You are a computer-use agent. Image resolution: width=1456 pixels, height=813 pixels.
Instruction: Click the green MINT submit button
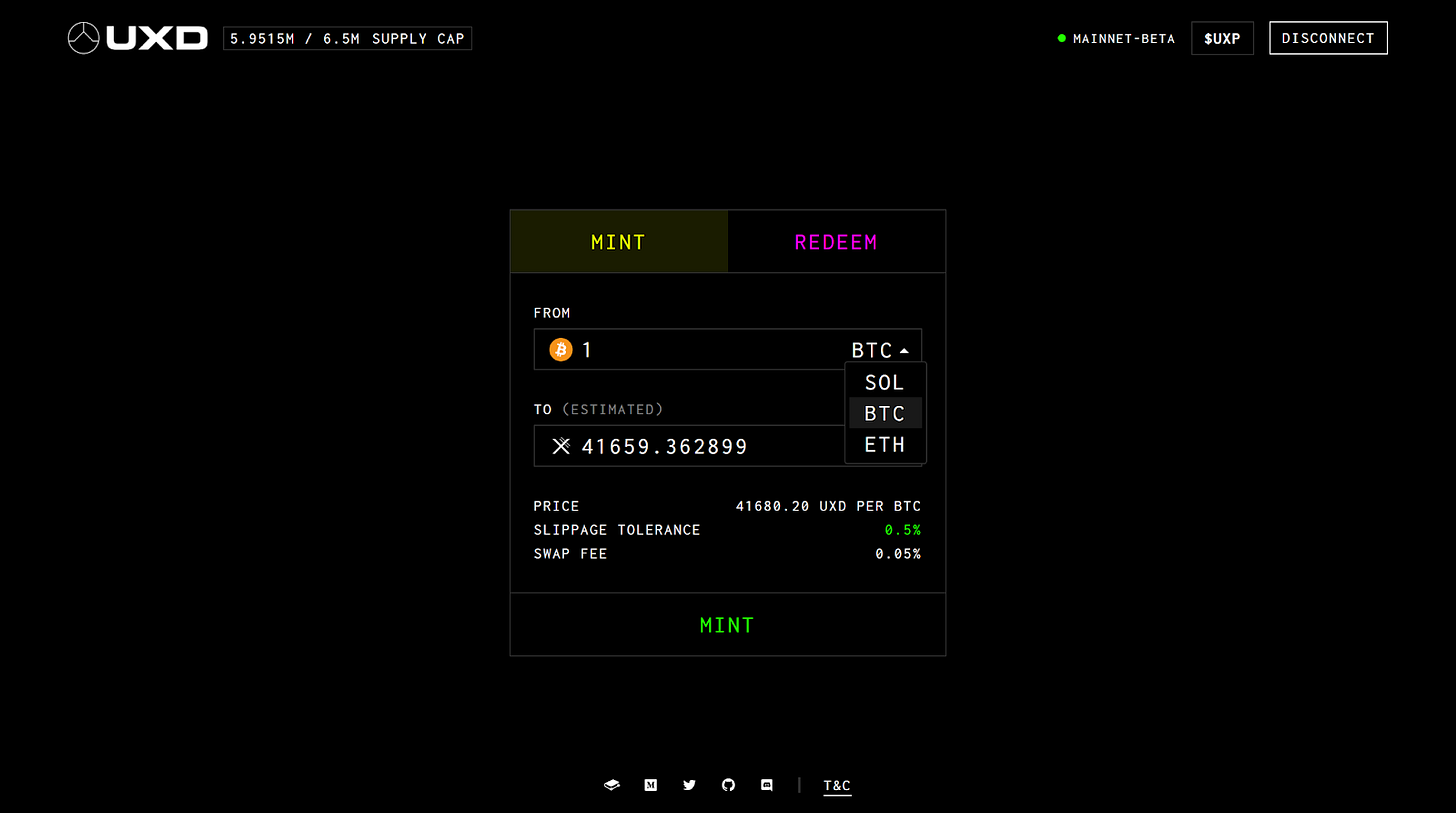click(728, 625)
